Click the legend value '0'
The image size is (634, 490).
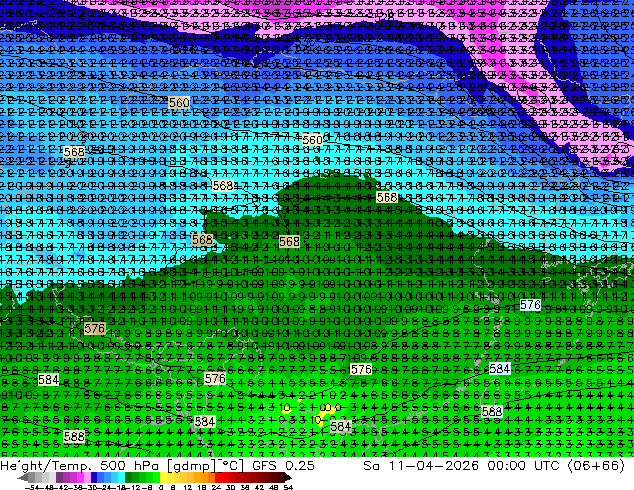161,488
